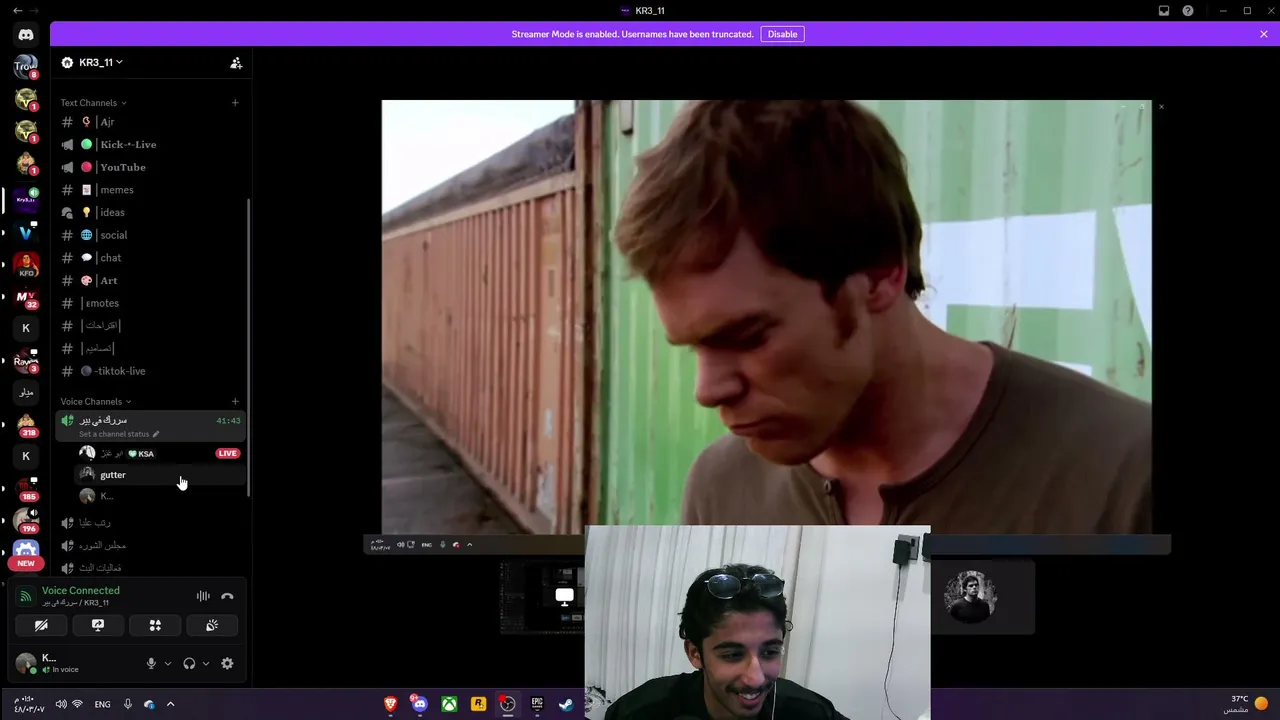Open the server with the 185 badge
The image size is (1280, 720).
[x=26, y=488]
